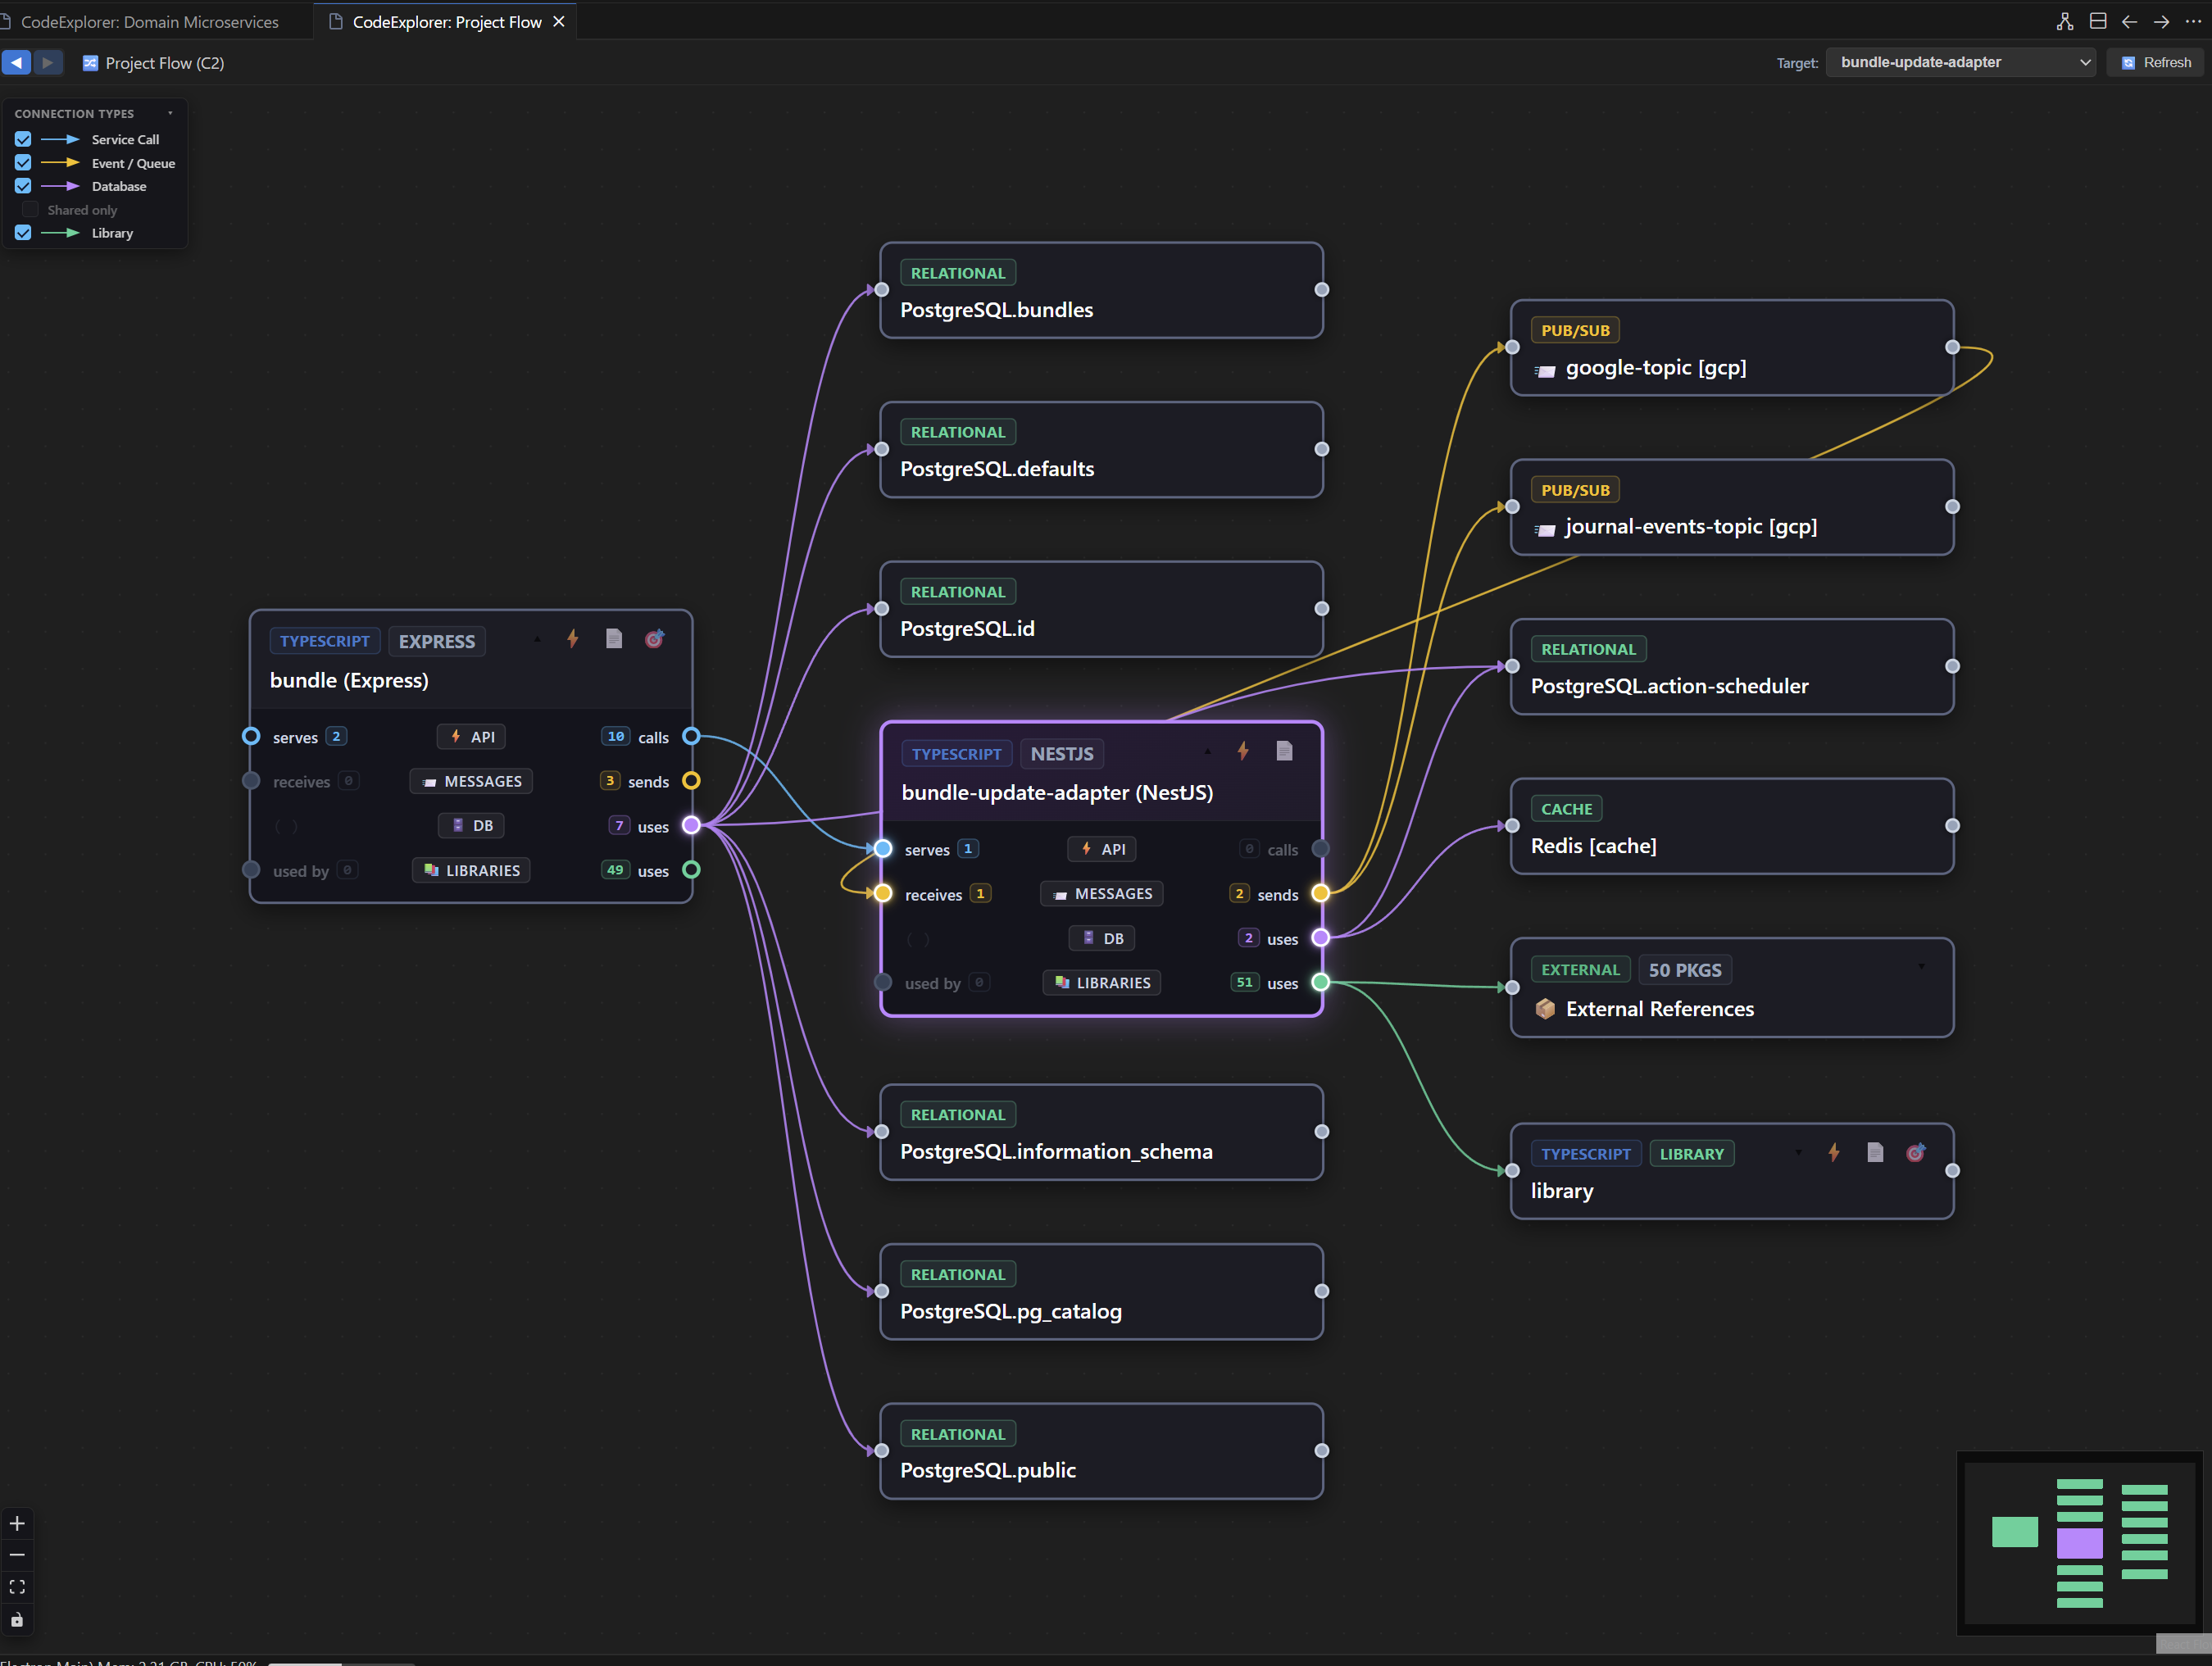Toggle the lock interactivity icon
This screenshot has width=2212, height=1666.
(17, 1620)
